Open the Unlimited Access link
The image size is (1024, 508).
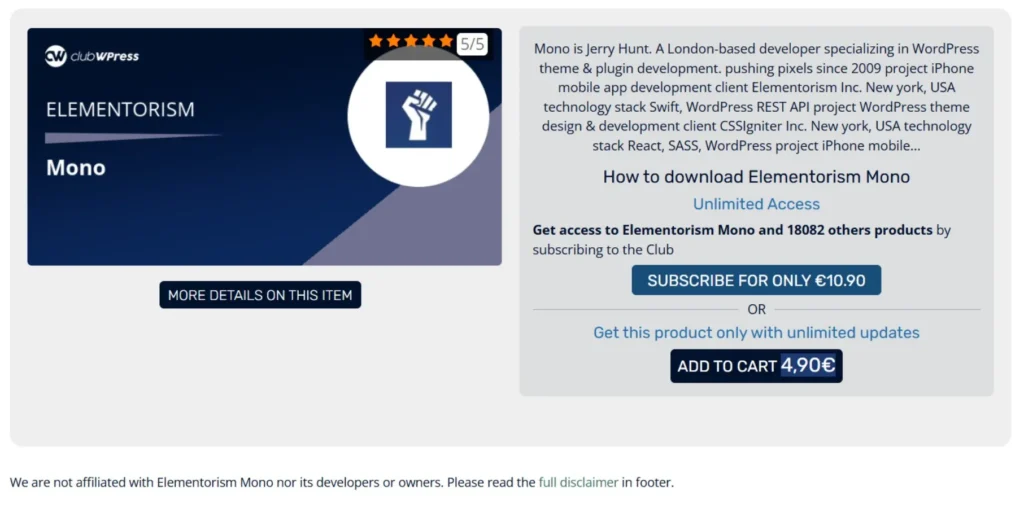pyautogui.click(x=756, y=204)
